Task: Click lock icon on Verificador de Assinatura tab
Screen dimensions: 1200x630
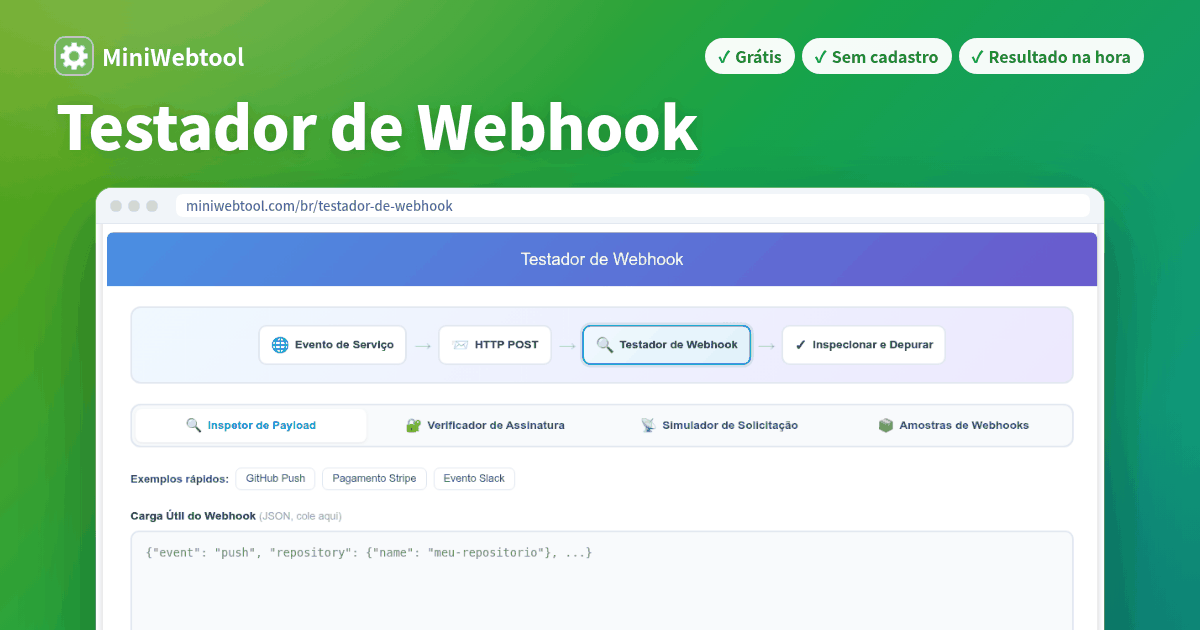Action: pyautogui.click(x=413, y=425)
